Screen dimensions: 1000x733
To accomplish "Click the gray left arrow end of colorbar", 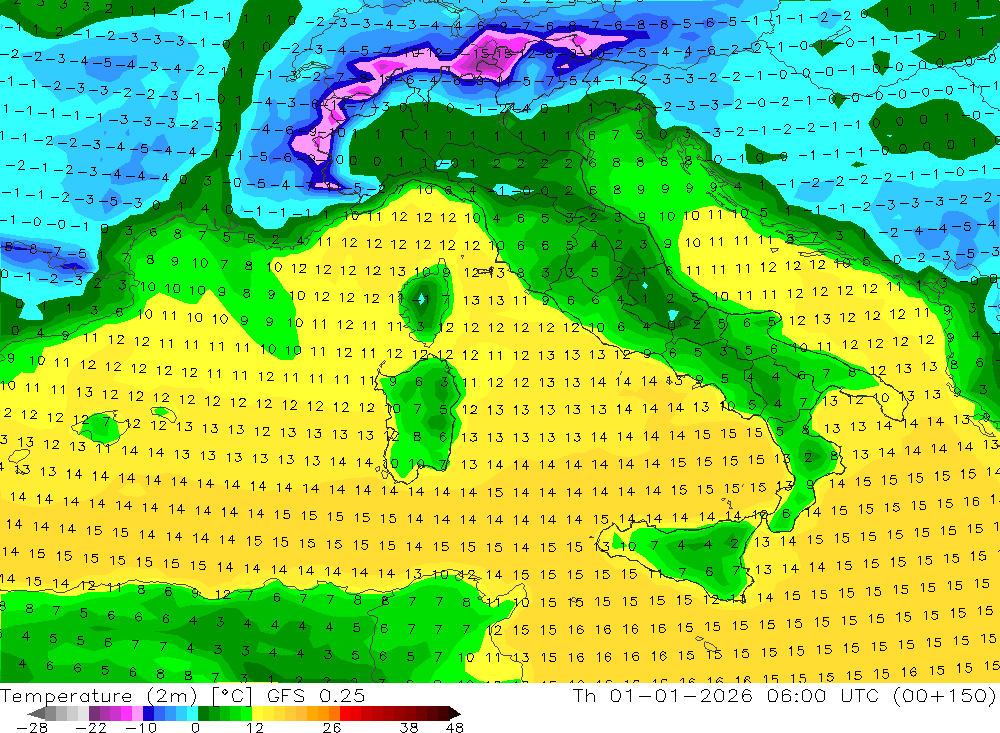I will [x=36, y=713].
